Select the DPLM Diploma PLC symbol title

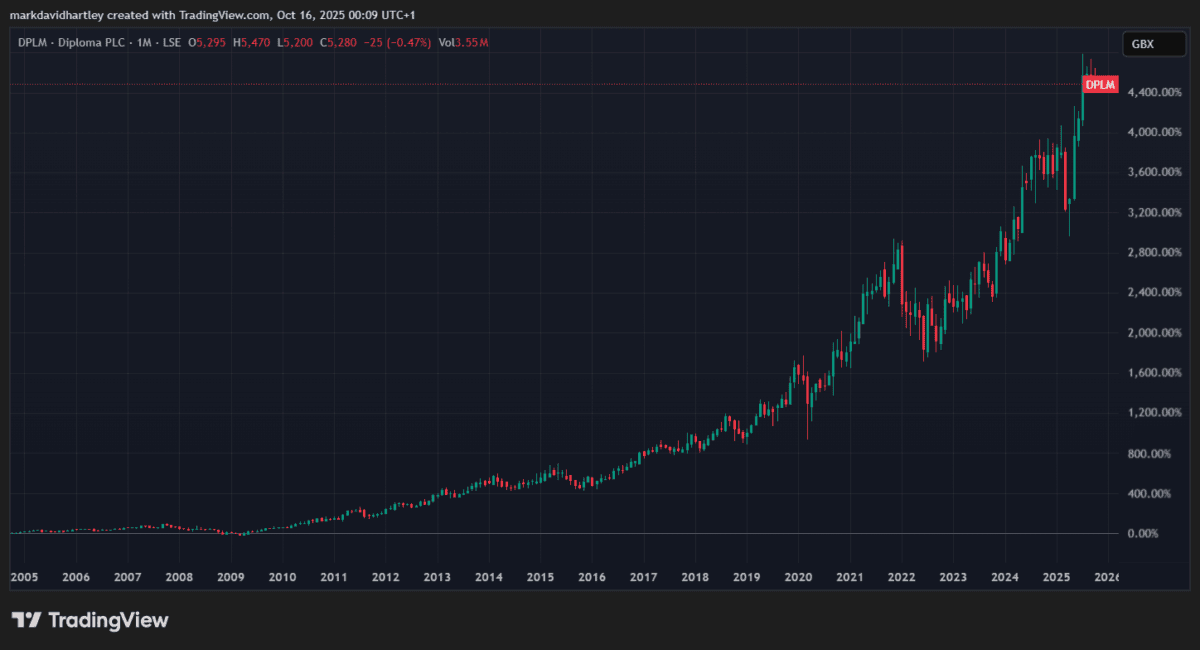click(69, 43)
